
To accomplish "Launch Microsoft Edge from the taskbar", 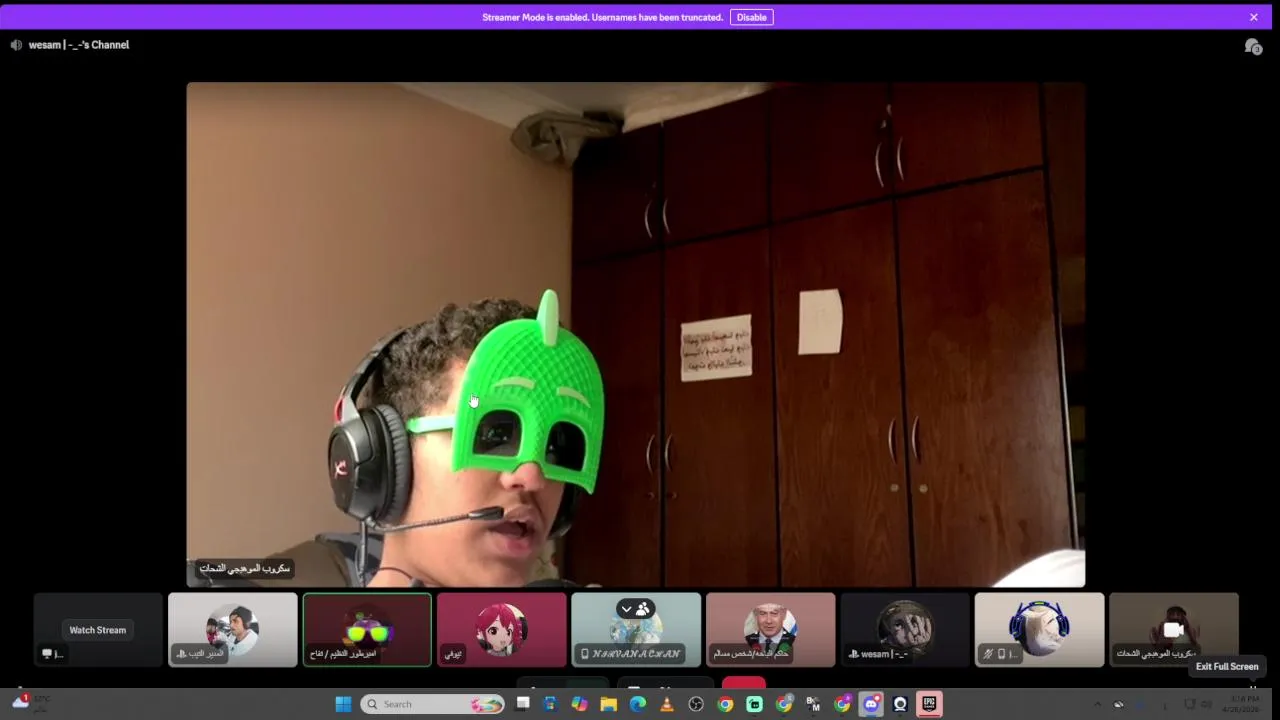I will [x=637, y=704].
